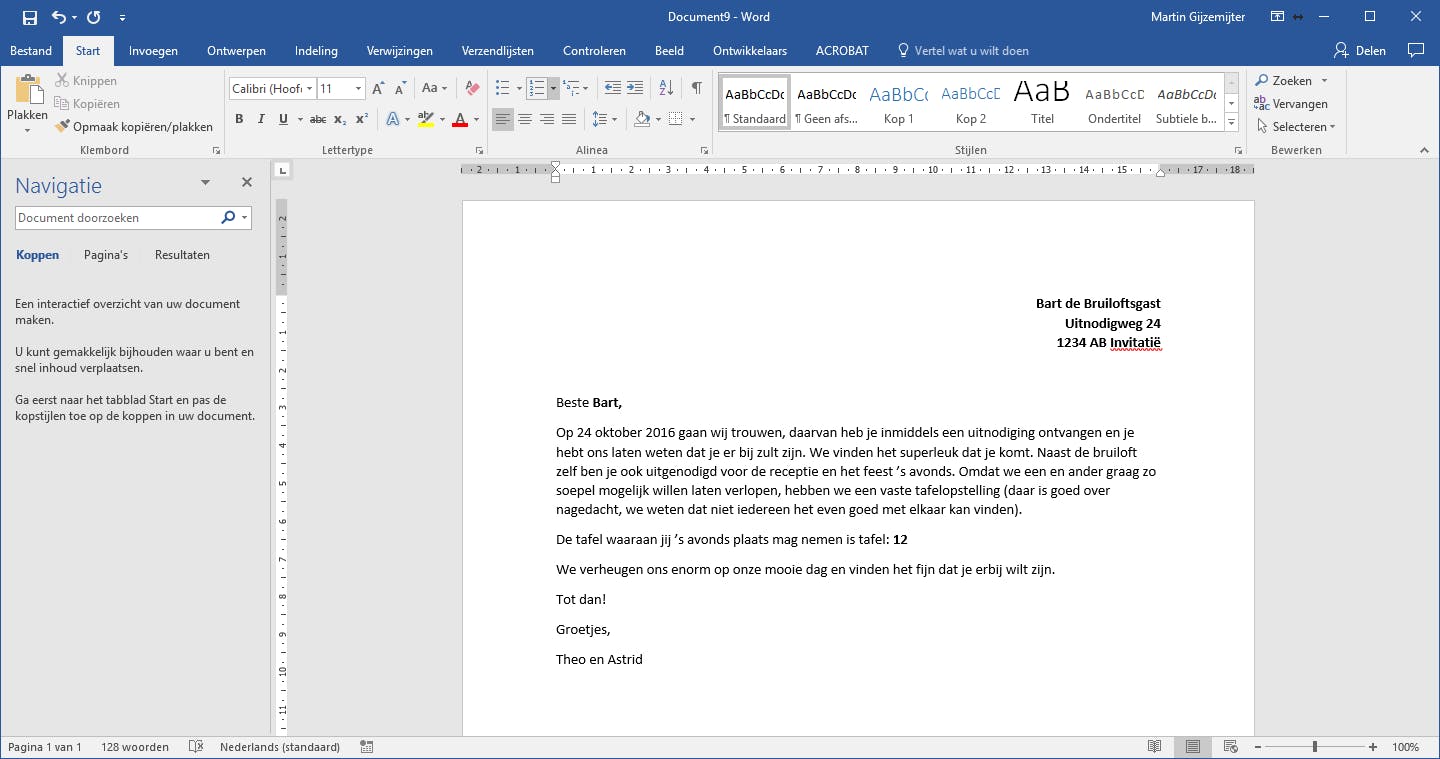
Task: Expand the styles gallery with the More arrow
Action: [1232, 123]
